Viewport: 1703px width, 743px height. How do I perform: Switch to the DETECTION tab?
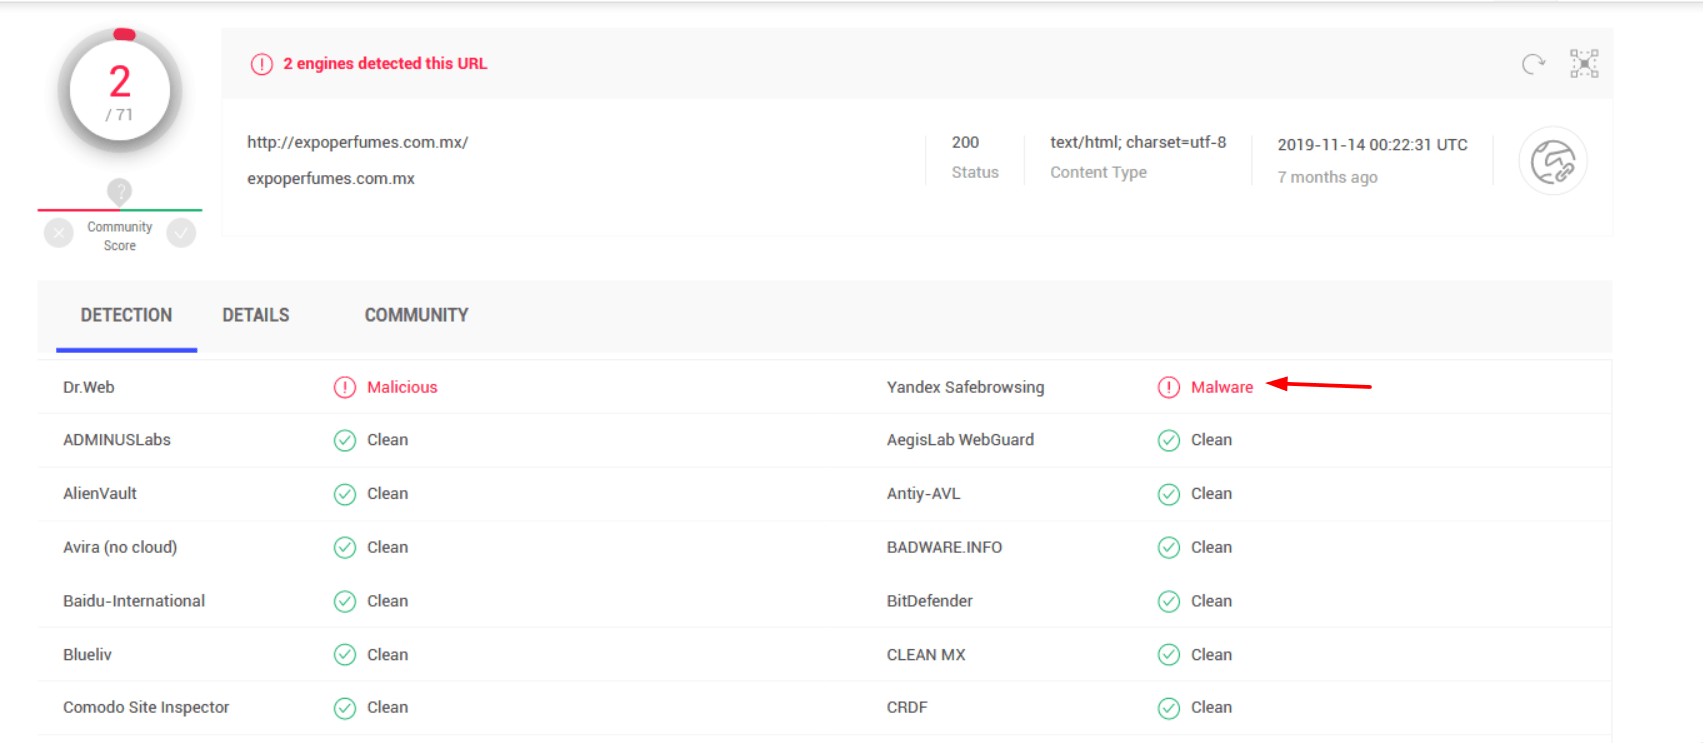tap(126, 315)
